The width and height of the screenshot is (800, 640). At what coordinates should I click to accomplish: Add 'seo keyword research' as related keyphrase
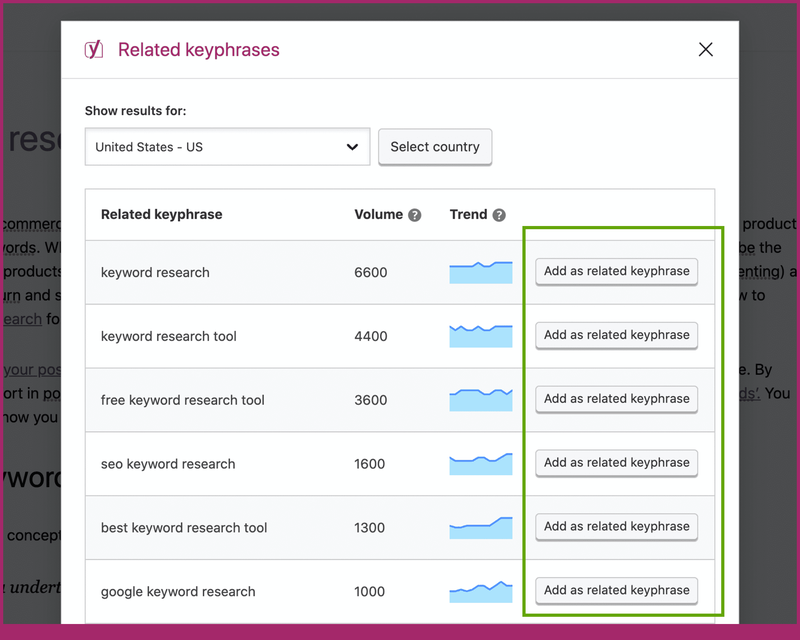(x=616, y=463)
